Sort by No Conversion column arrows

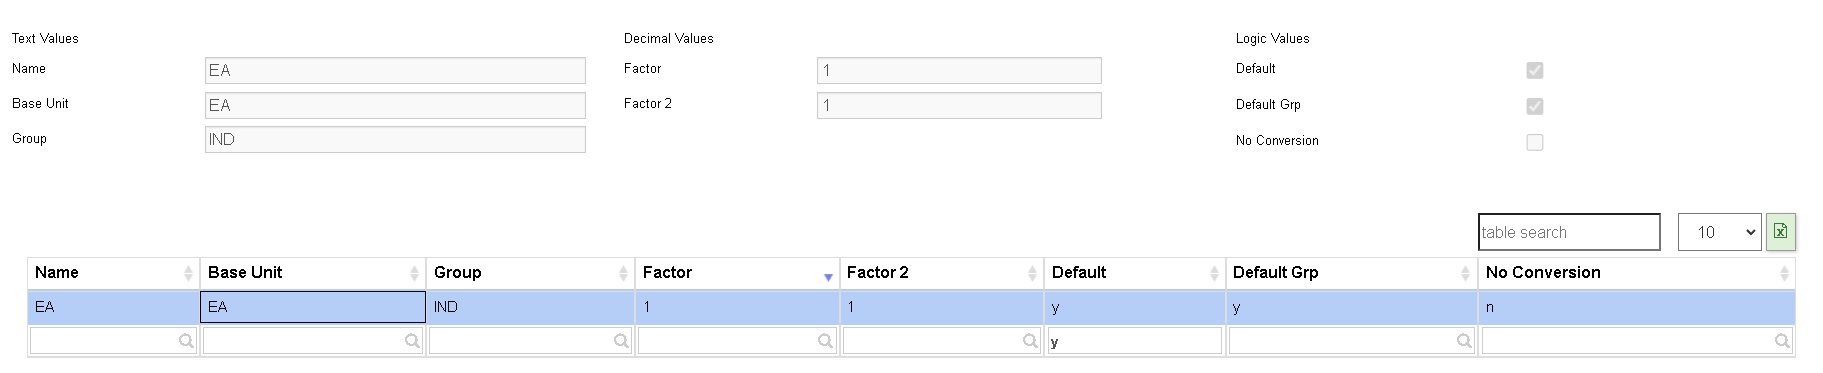[1784, 273]
